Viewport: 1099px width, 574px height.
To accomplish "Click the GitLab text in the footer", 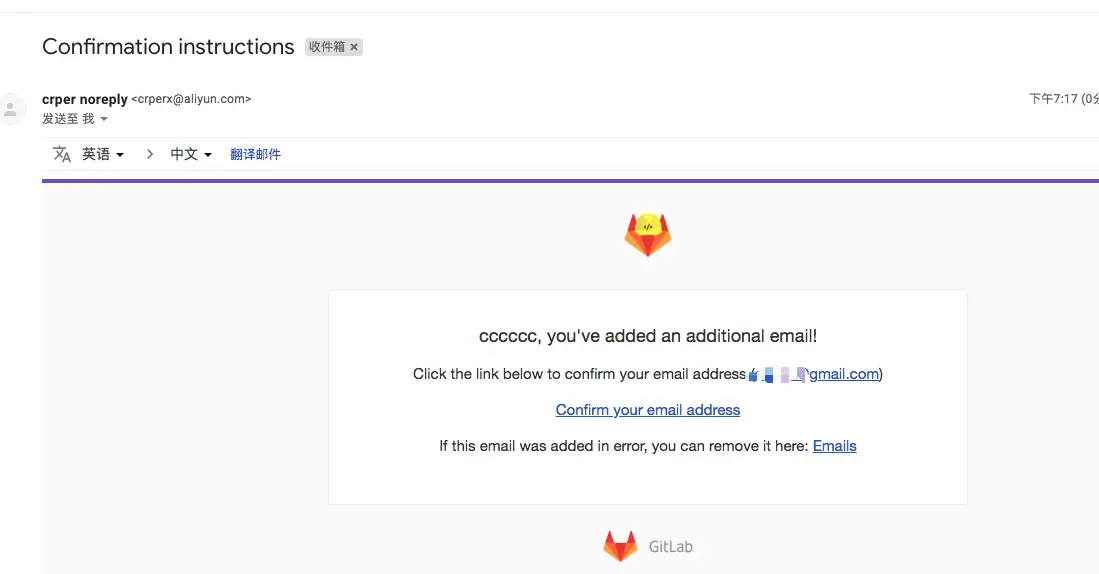I will click(x=670, y=547).
